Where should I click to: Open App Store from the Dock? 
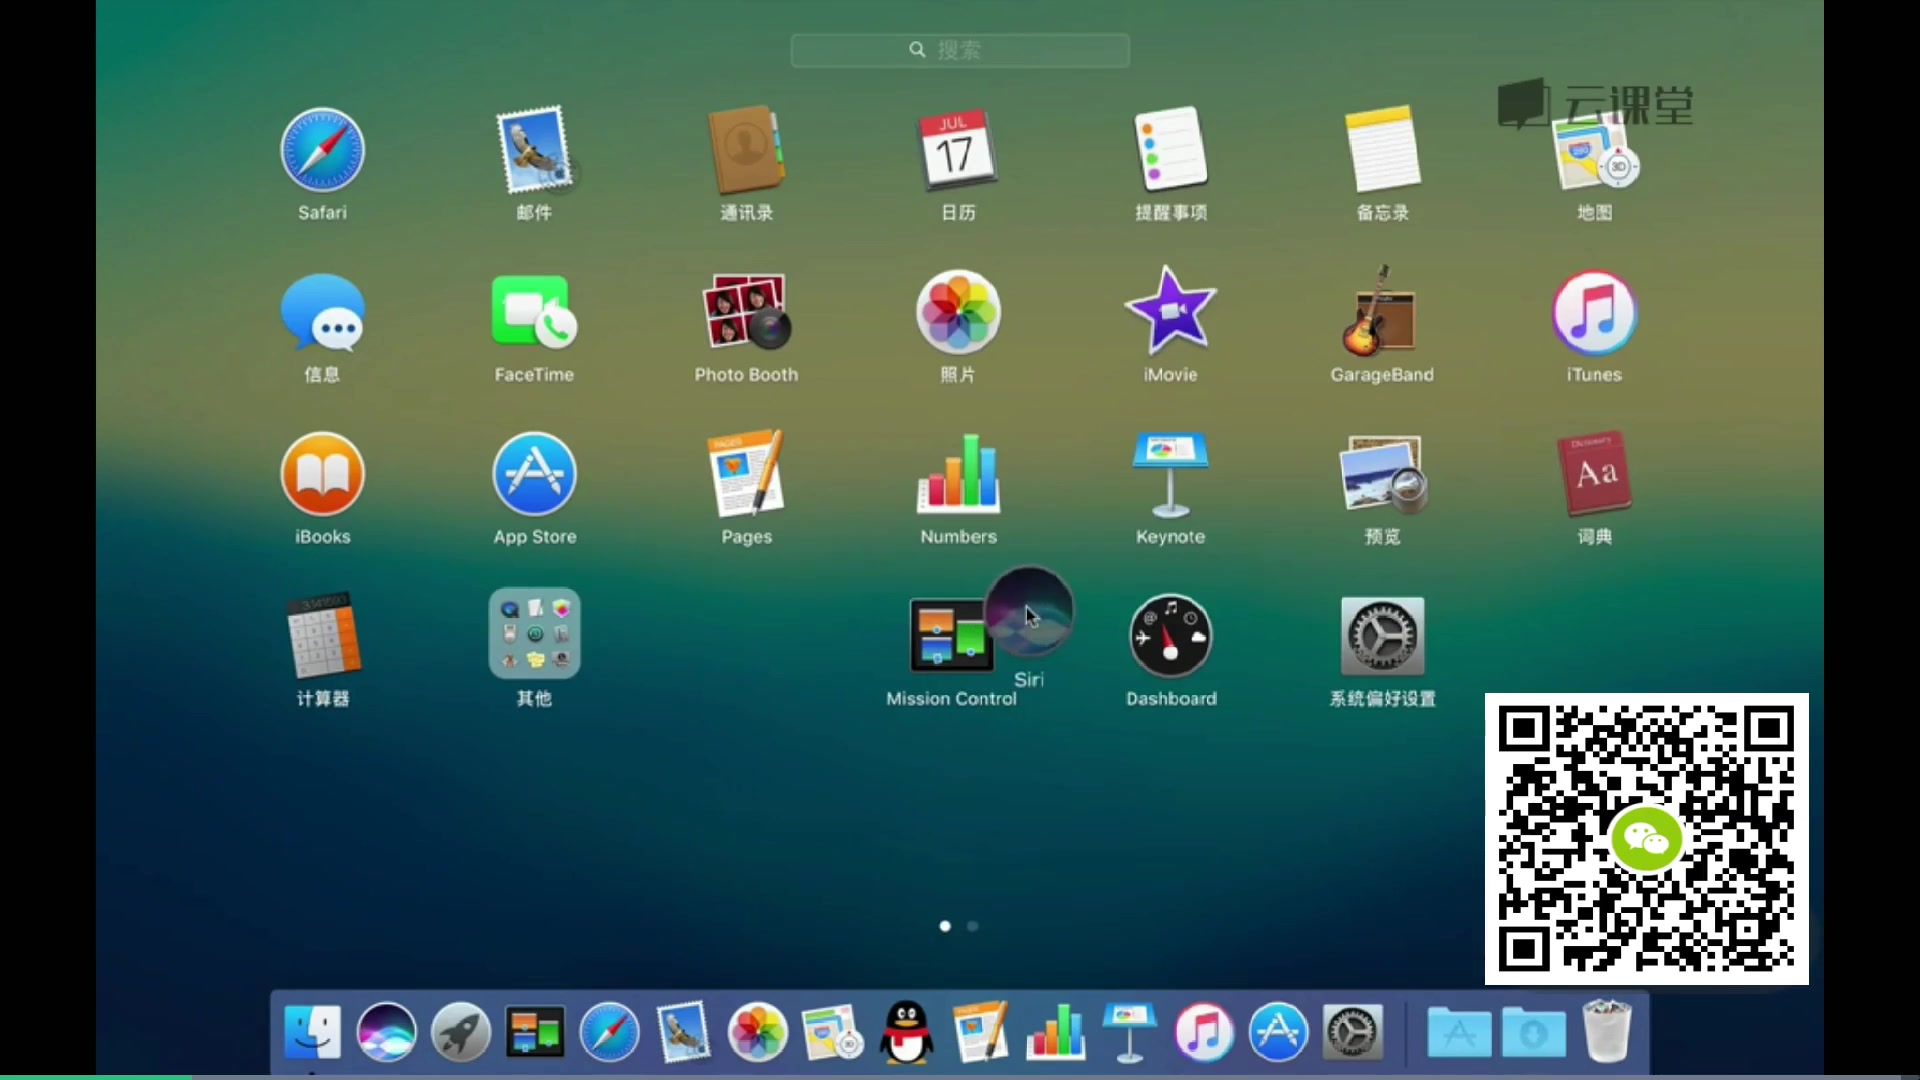pyautogui.click(x=1278, y=1032)
